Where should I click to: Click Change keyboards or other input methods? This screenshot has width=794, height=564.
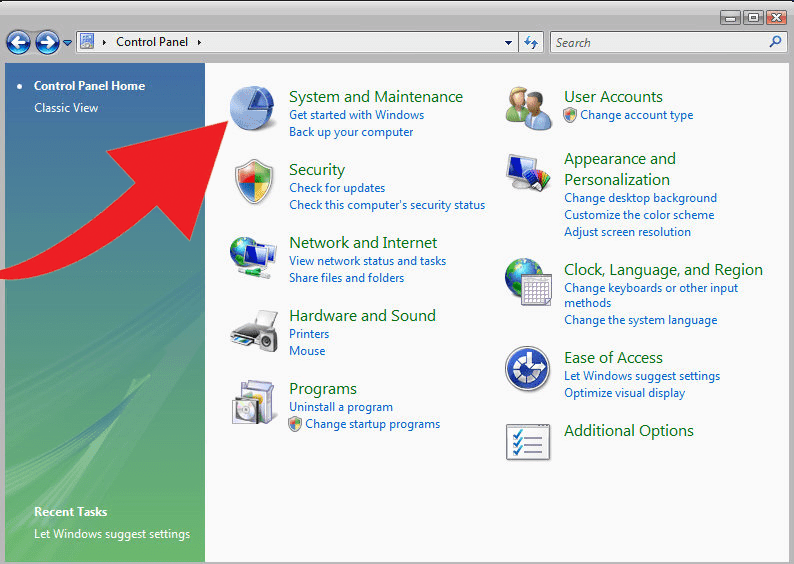pyautogui.click(x=651, y=295)
